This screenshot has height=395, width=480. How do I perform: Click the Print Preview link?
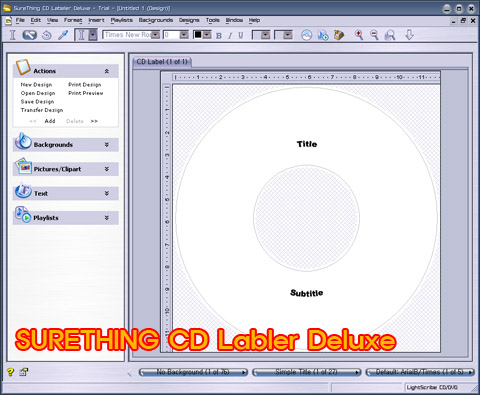(86, 93)
